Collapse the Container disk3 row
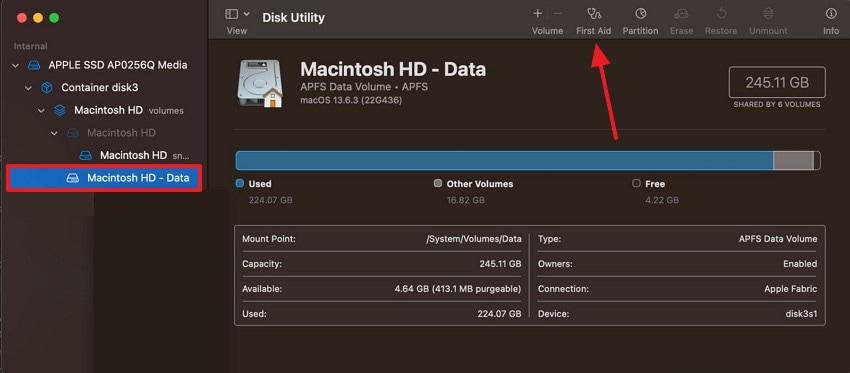 [x=28, y=88]
